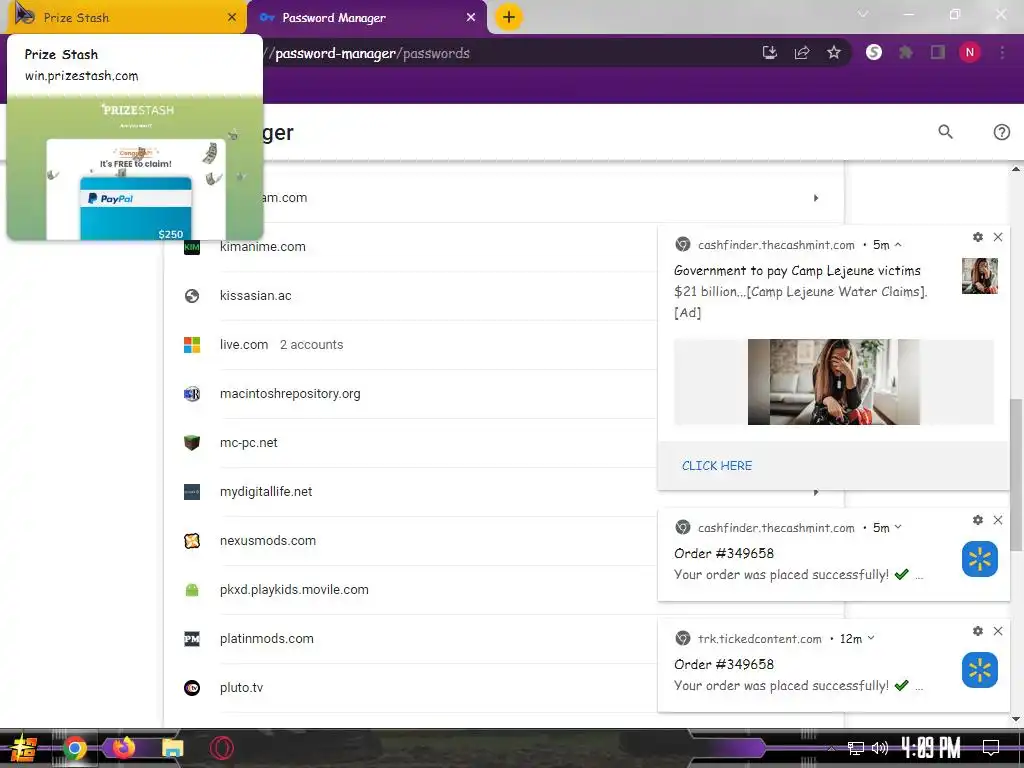Close the Camp Lejeune notification
The width and height of the screenshot is (1024, 768).
click(998, 237)
